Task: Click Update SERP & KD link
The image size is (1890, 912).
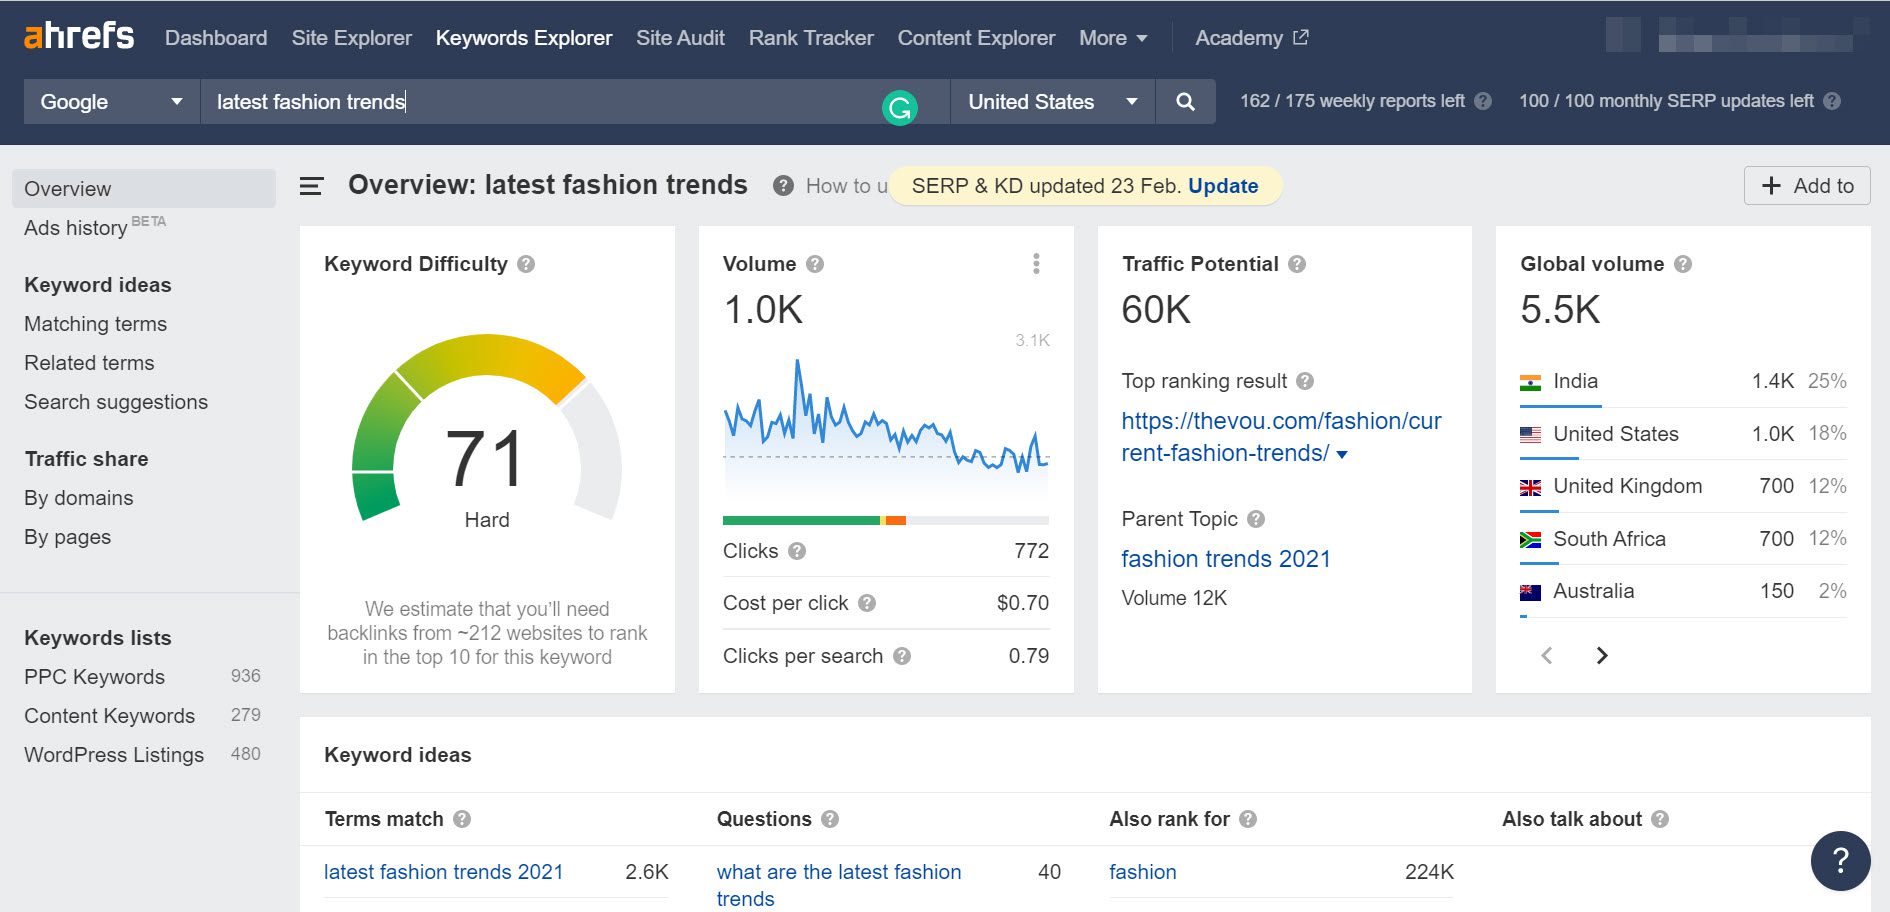Action: (x=1223, y=186)
